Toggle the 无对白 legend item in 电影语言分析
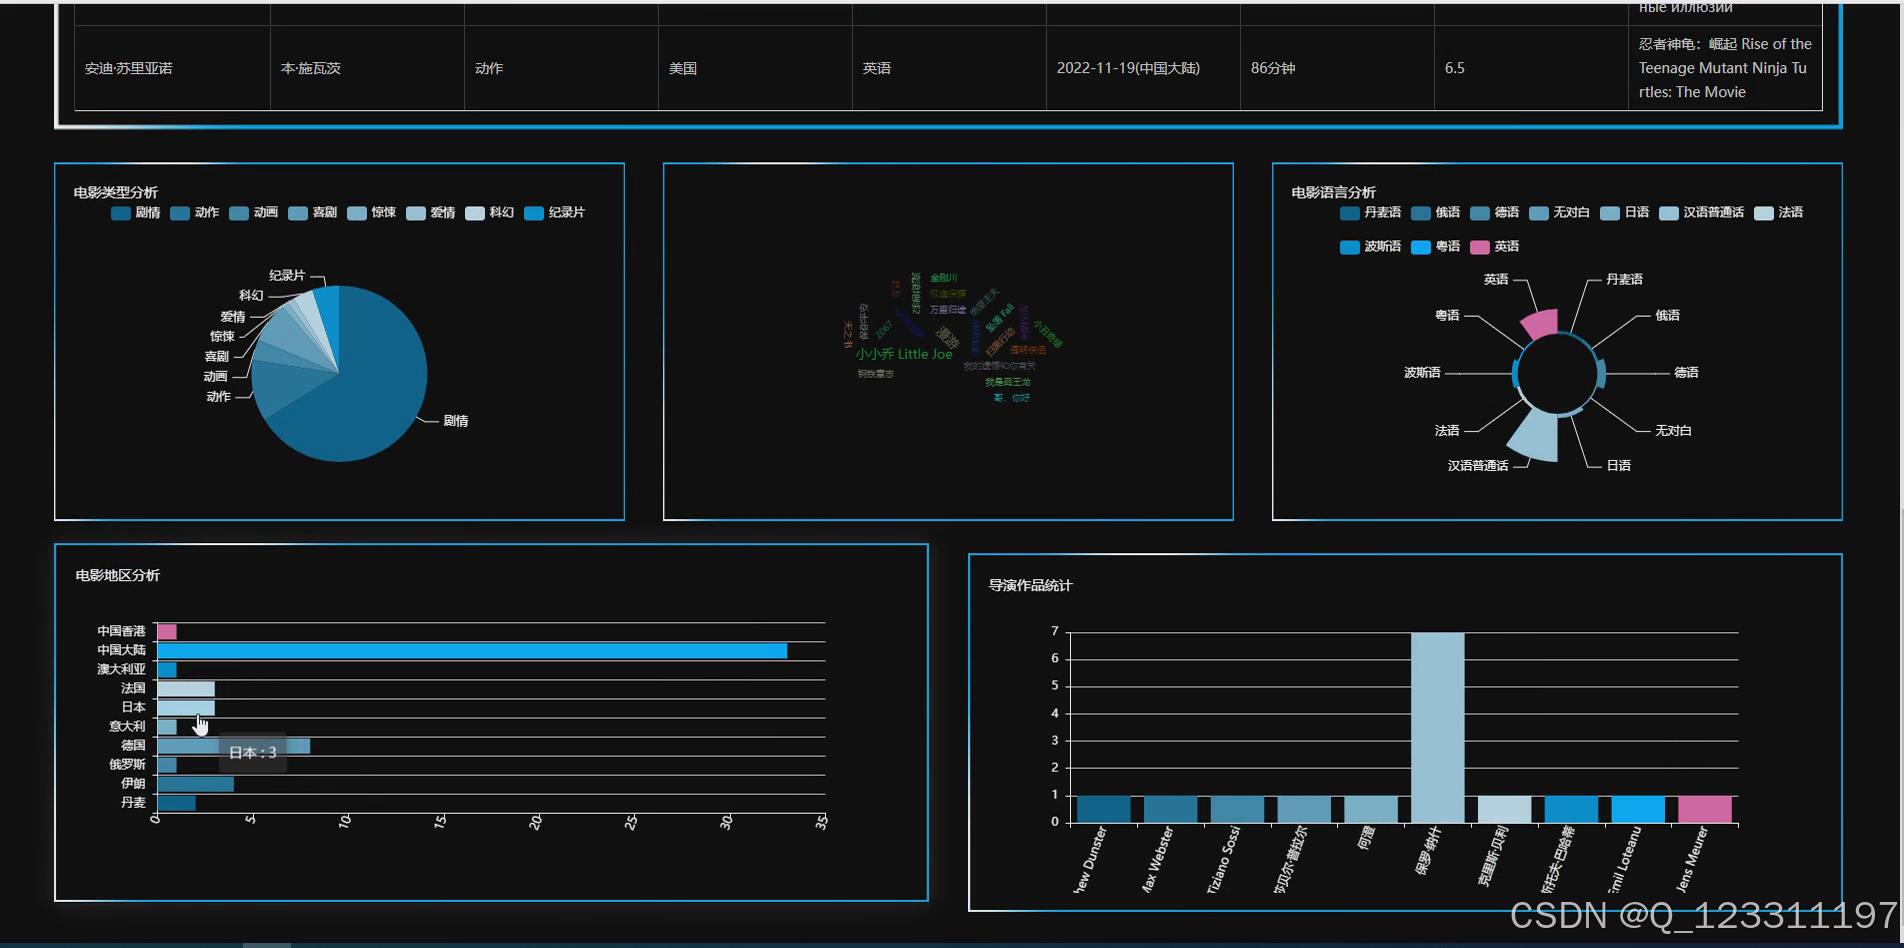Image resolution: width=1904 pixels, height=948 pixels. 1560,213
